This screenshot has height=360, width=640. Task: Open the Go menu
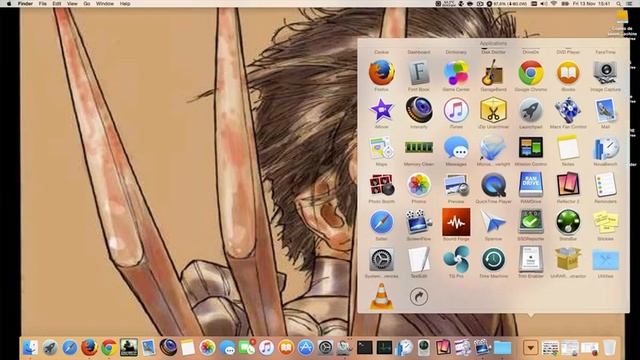pyautogui.click(x=87, y=4)
